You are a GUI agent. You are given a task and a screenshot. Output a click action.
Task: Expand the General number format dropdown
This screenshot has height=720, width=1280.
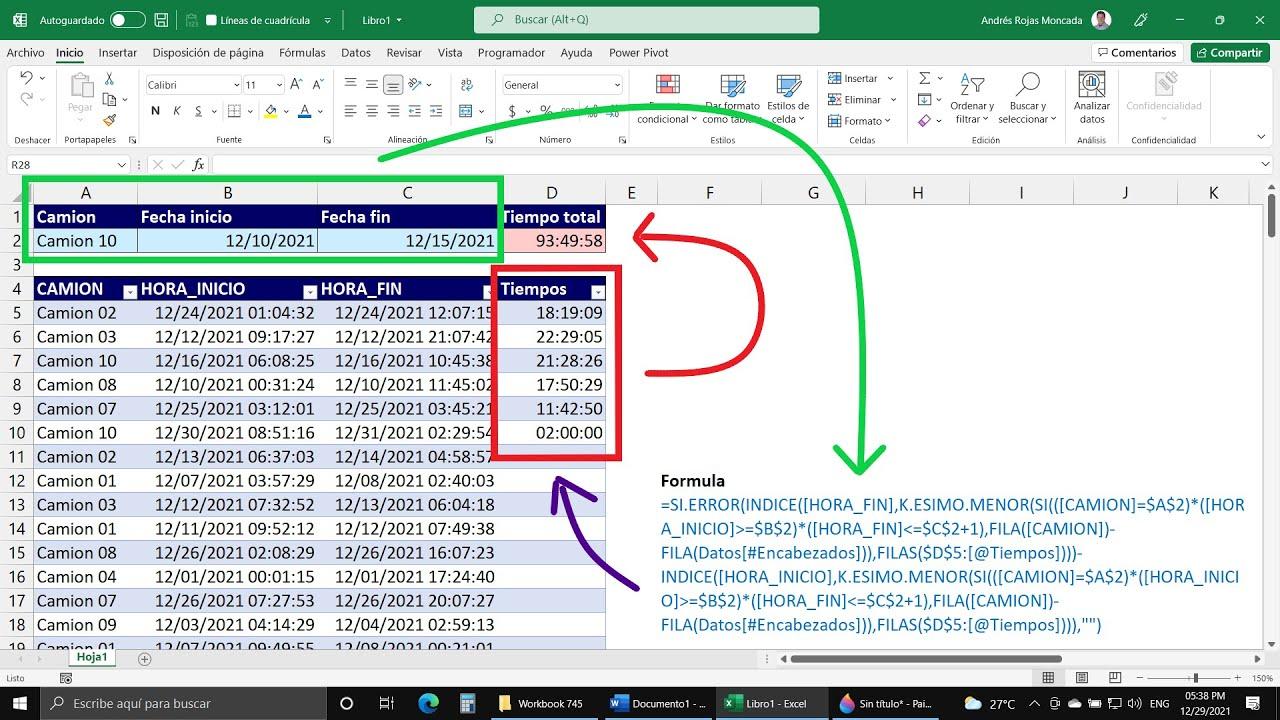pyautogui.click(x=616, y=84)
